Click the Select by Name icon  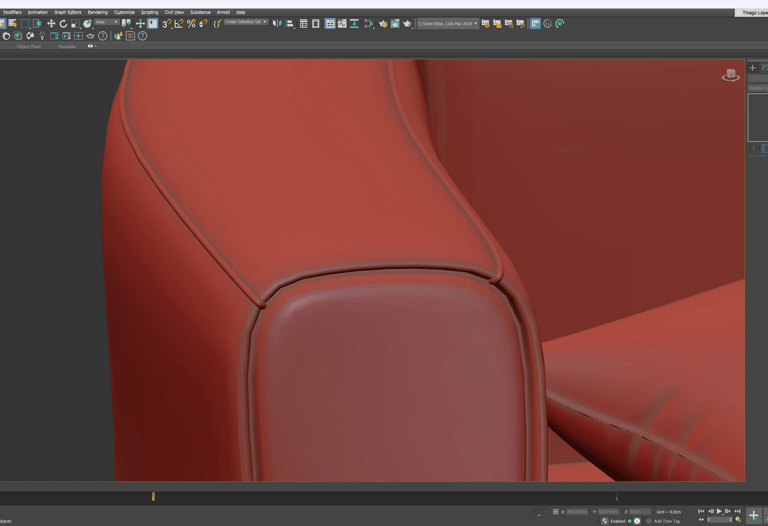(x=13, y=24)
